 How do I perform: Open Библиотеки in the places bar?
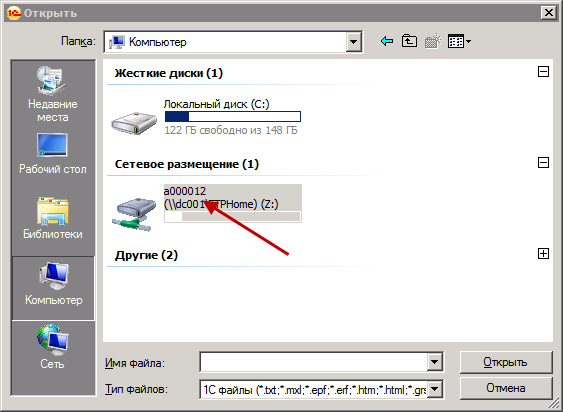(x=52, y=218)
